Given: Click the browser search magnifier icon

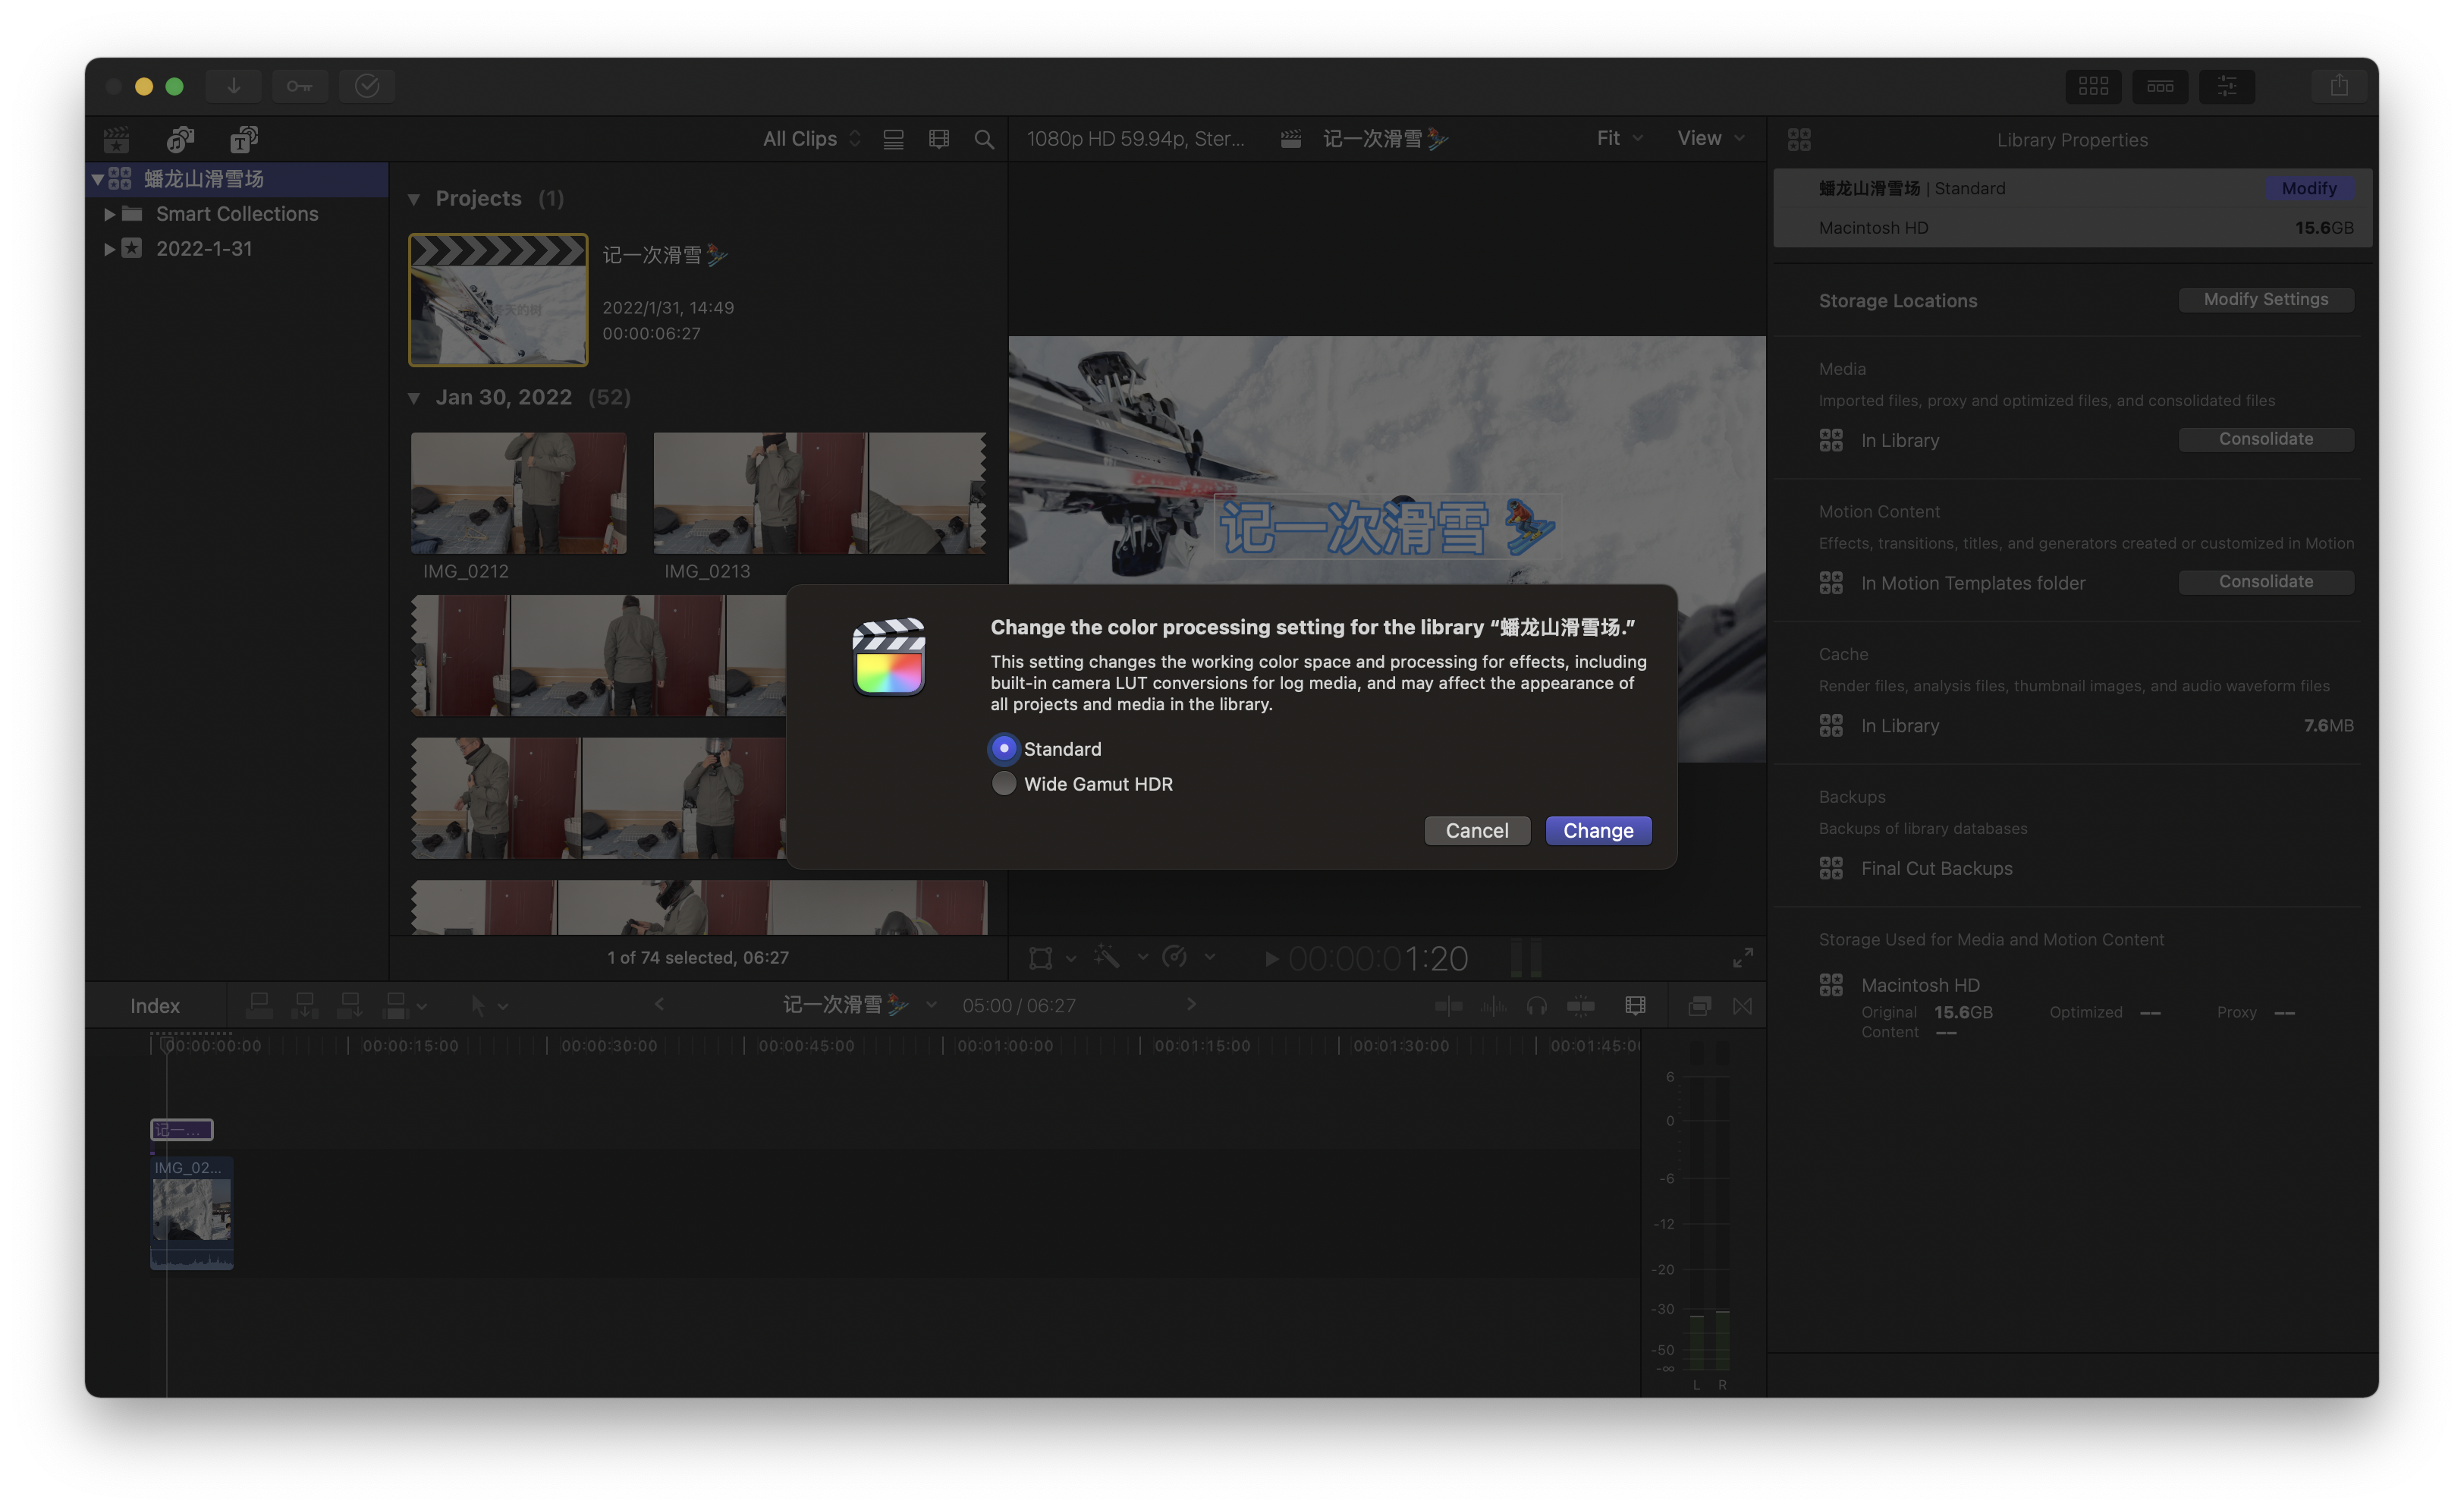Looking at the screenshot, I should click(x=984, y=140).
